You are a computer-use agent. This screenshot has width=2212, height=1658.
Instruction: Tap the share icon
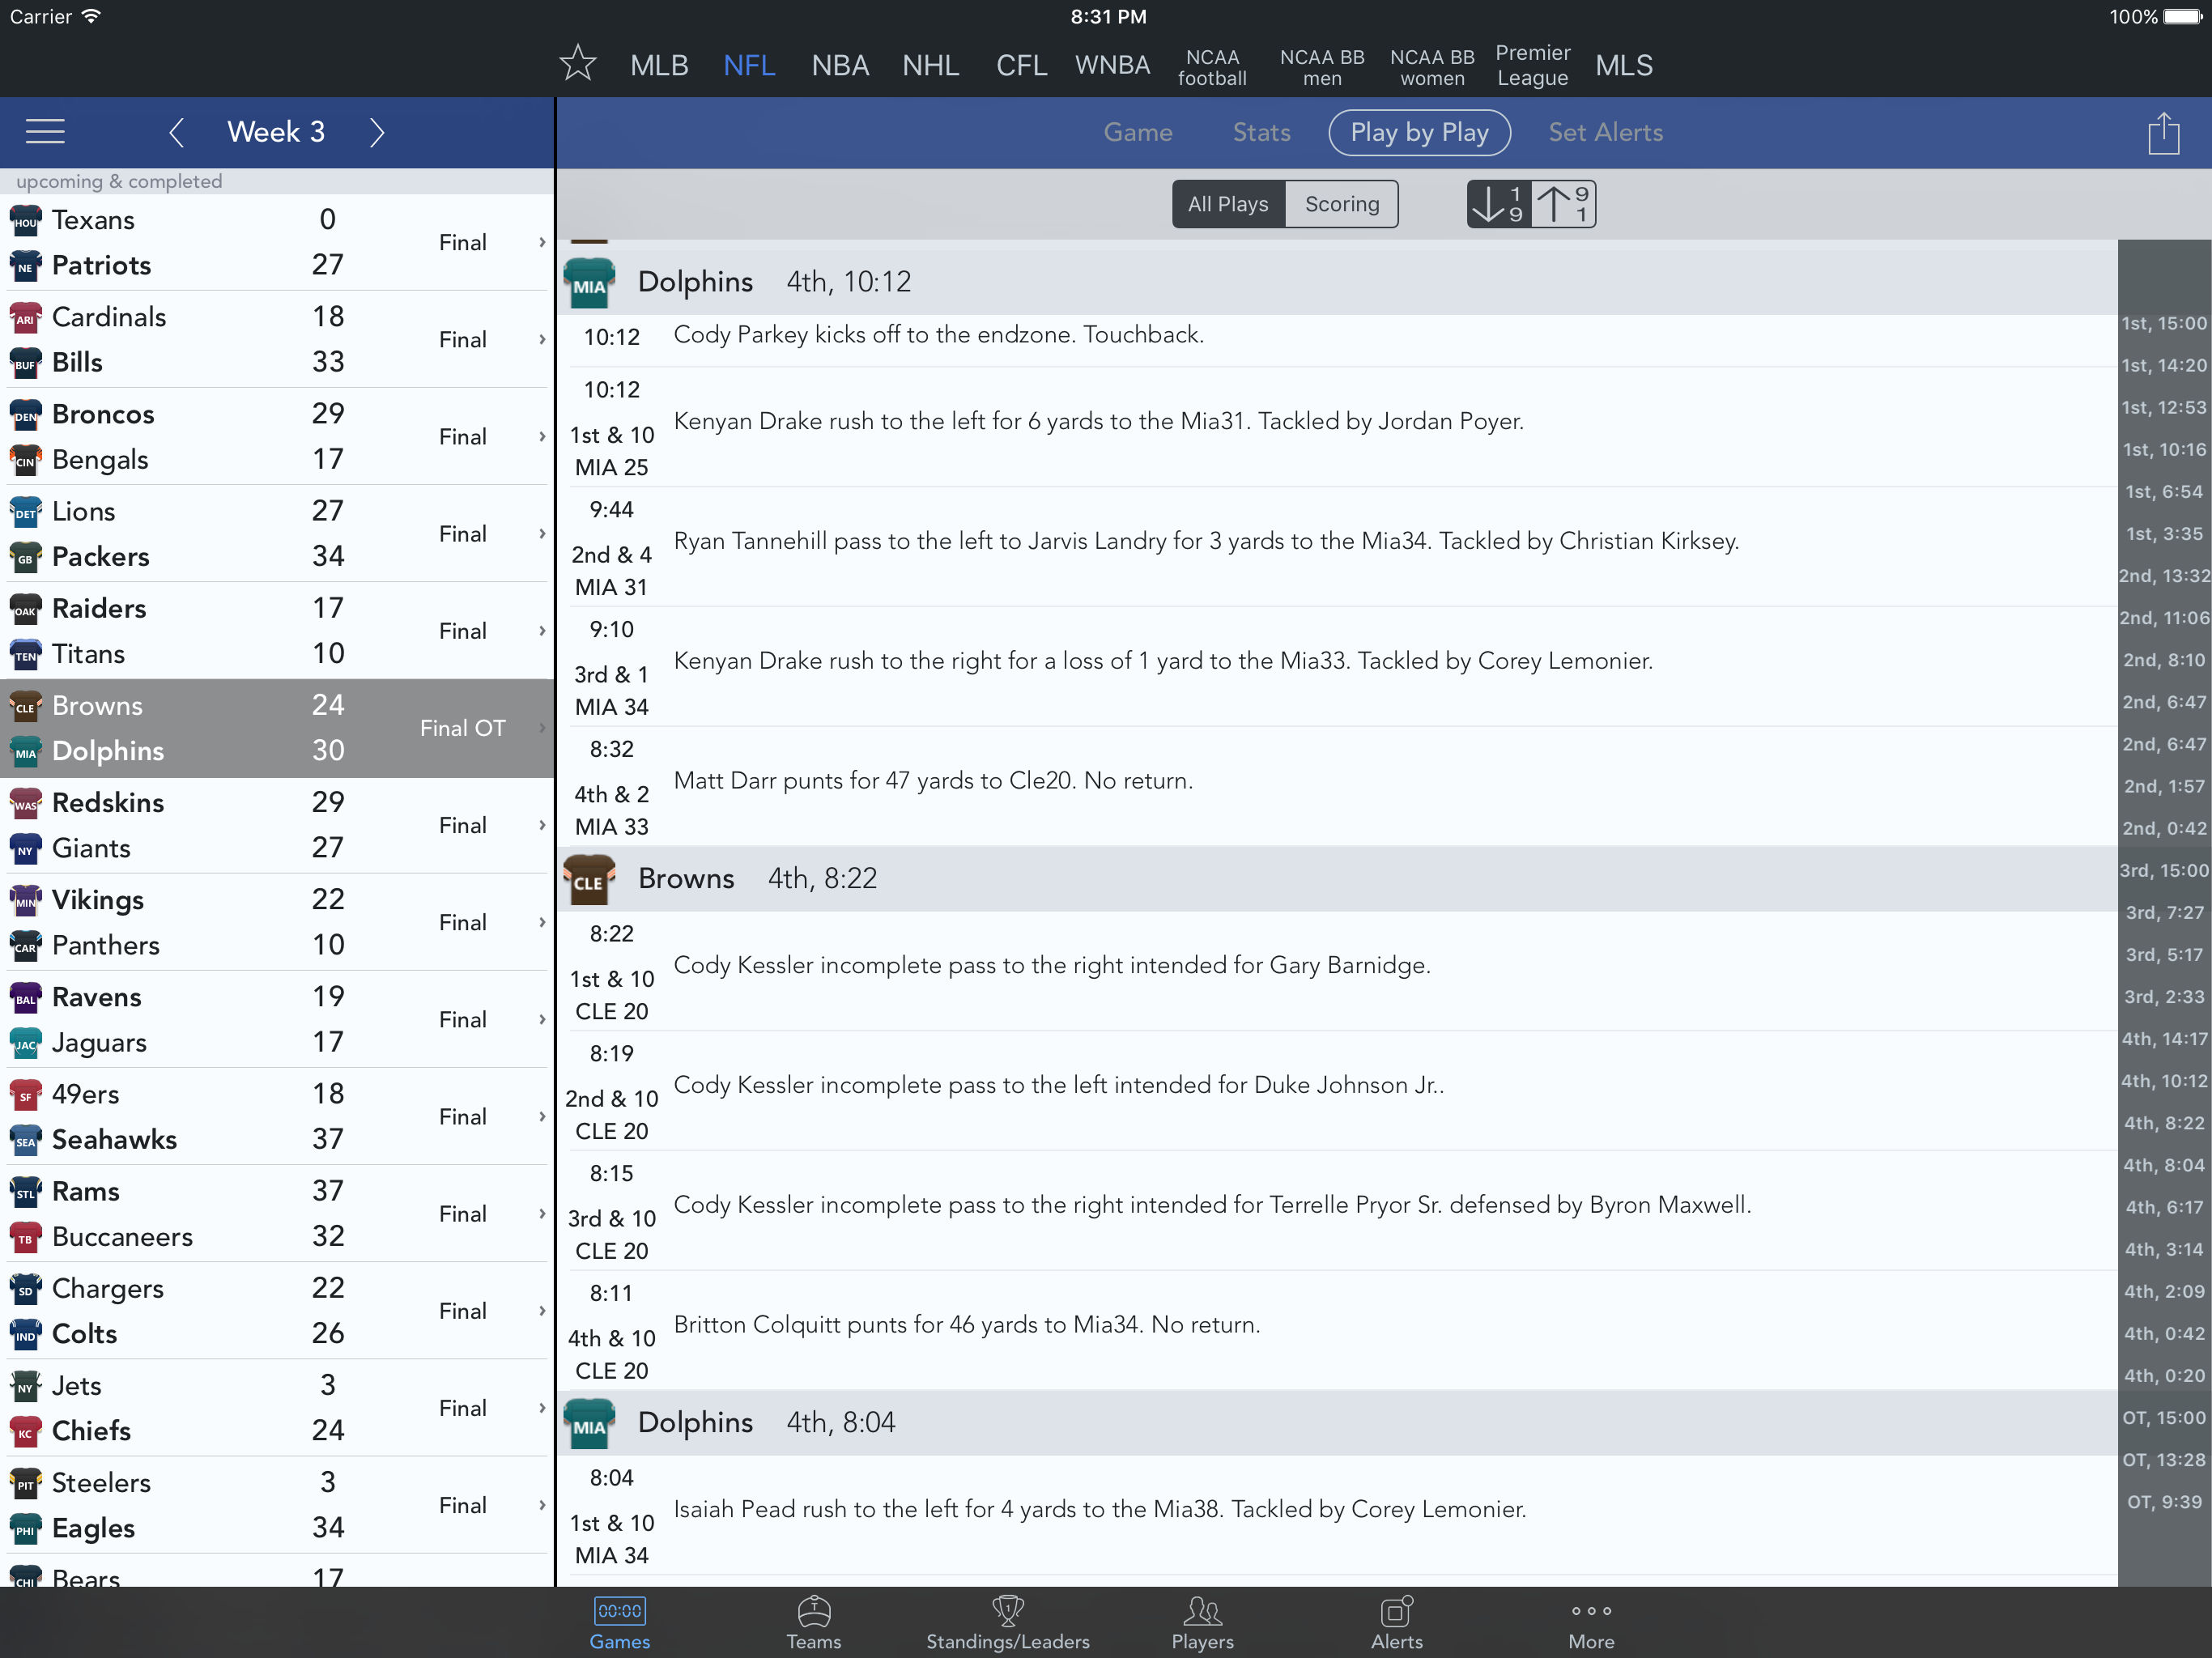[x=2163, y=133]
